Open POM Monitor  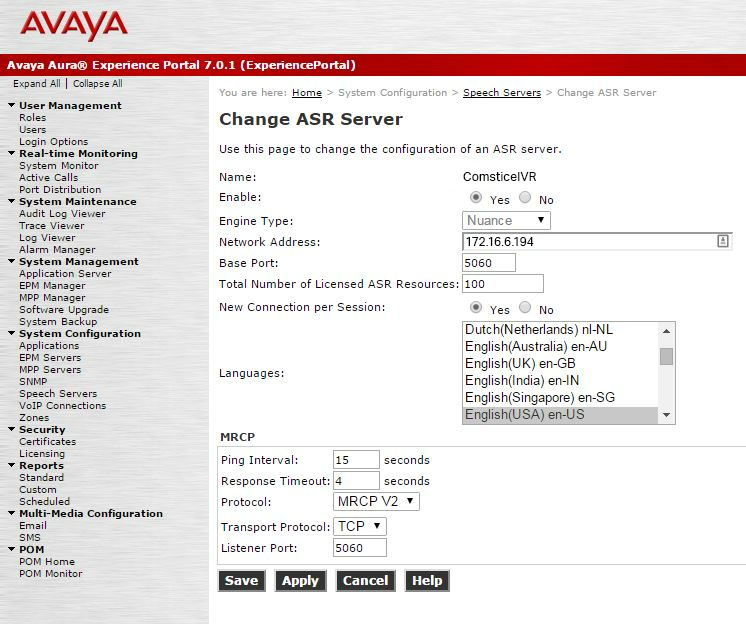50,574
